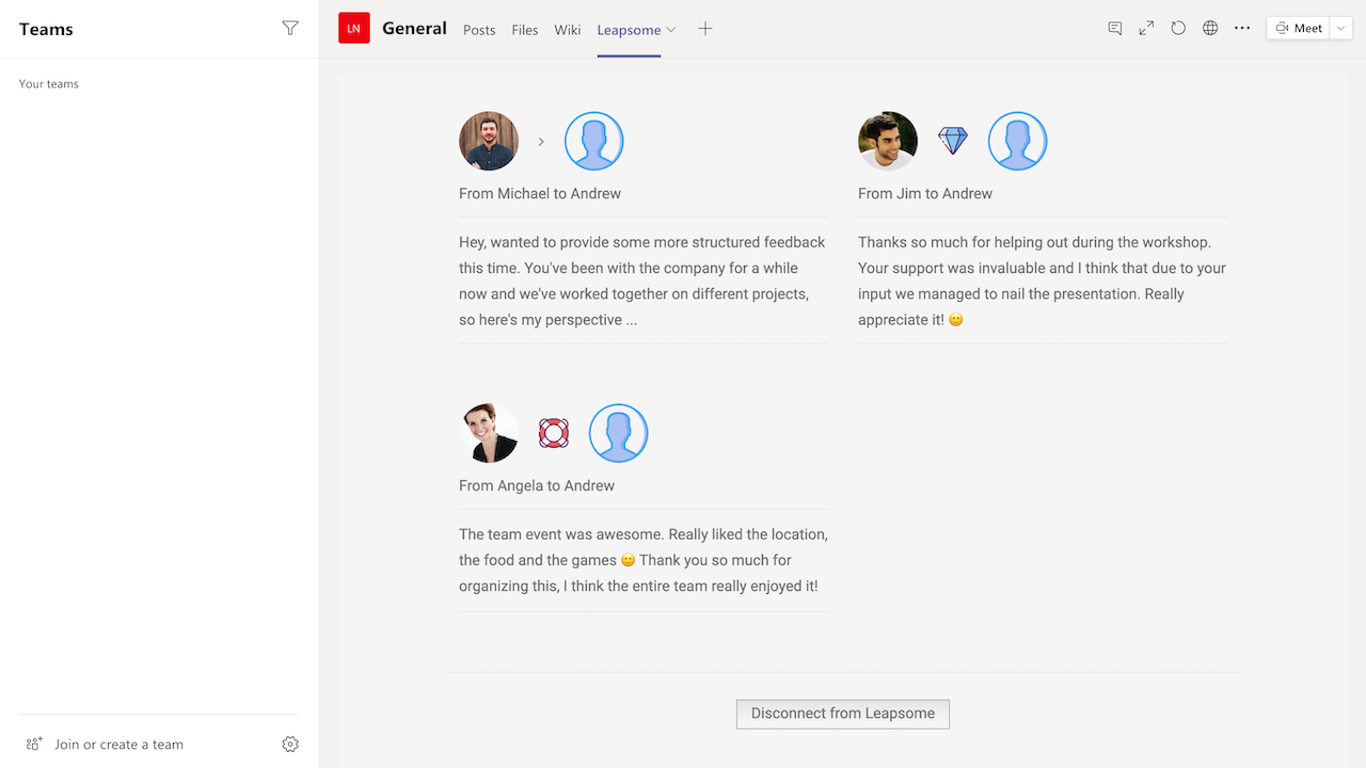Click the filter teams funnel icon
Image resolution: width=1366 pixels, height=768 pixels.
[290, 28]
